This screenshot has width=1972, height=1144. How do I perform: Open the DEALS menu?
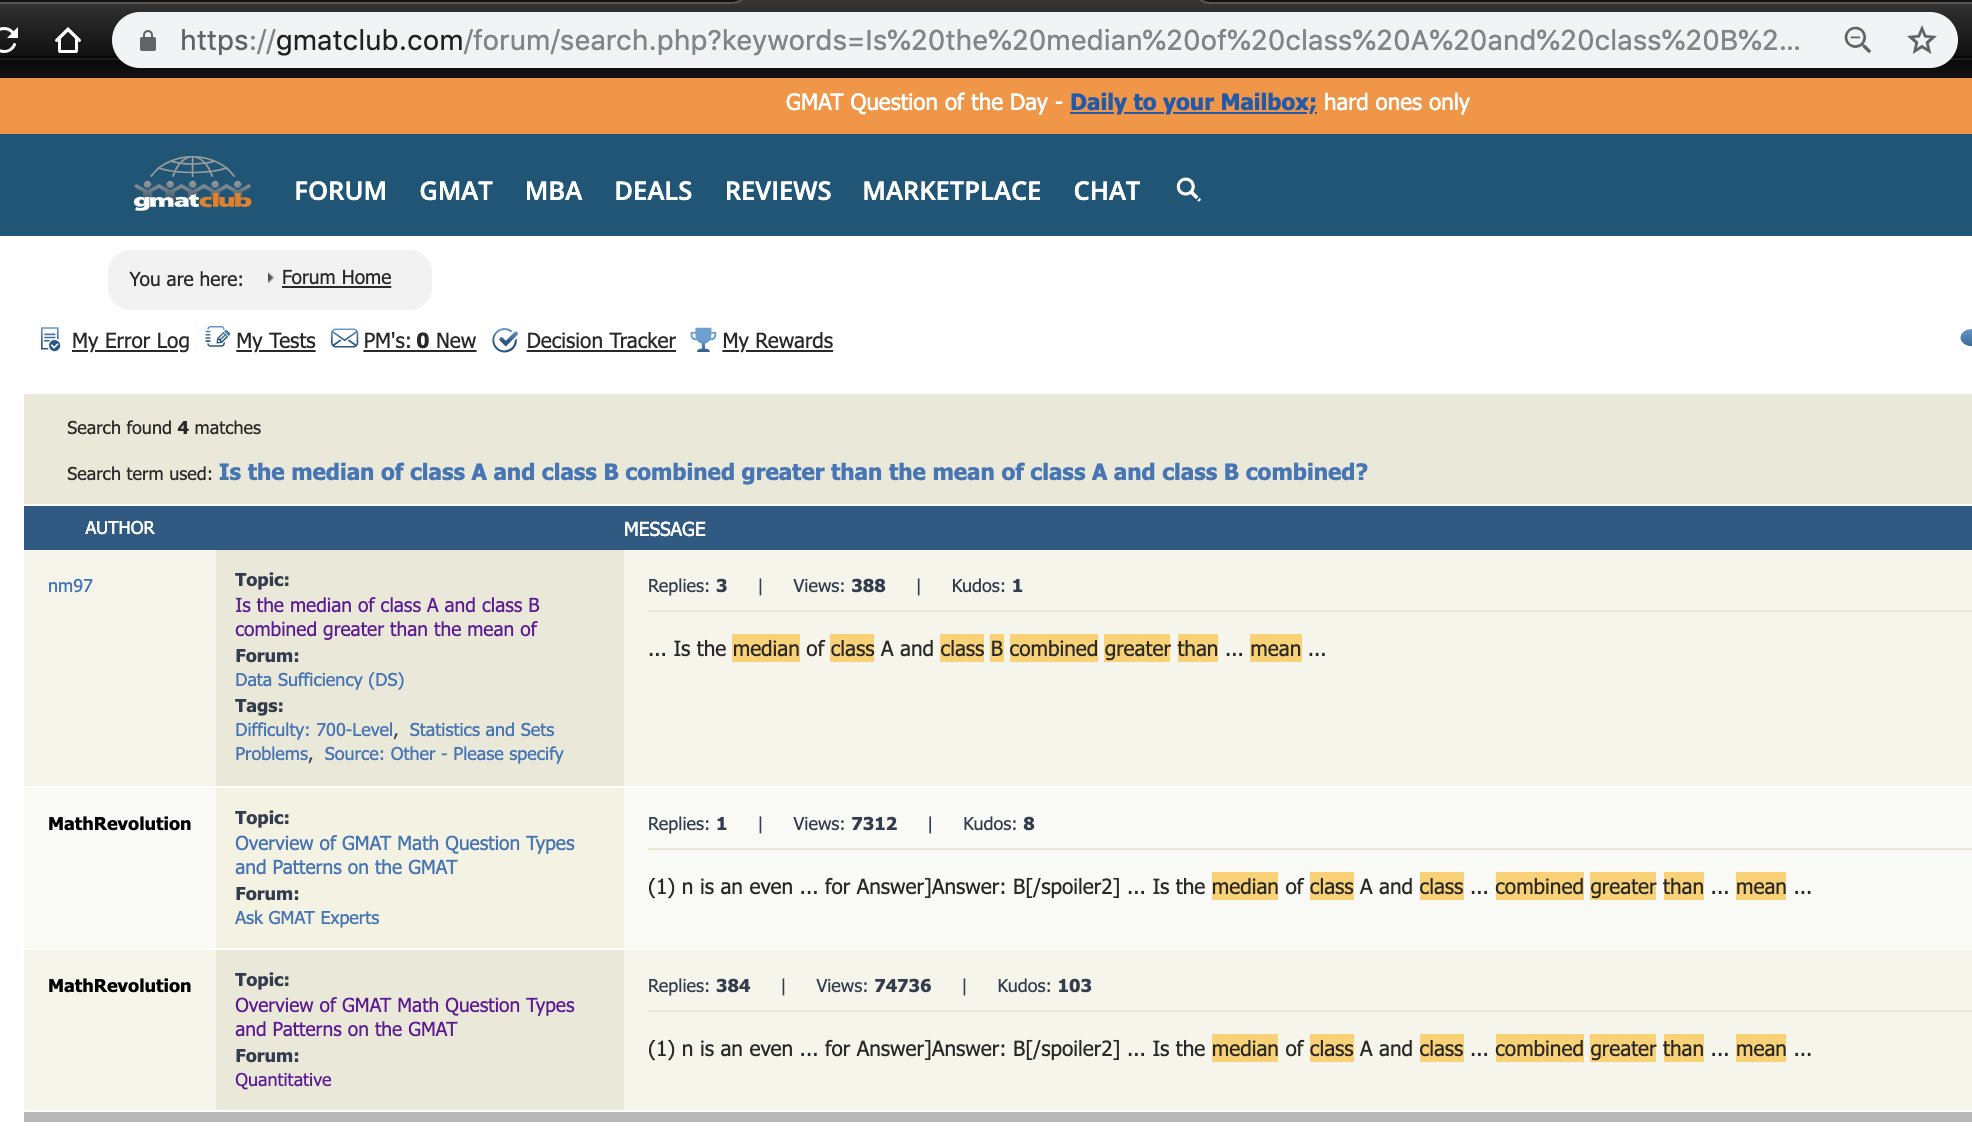click(653, 191)
